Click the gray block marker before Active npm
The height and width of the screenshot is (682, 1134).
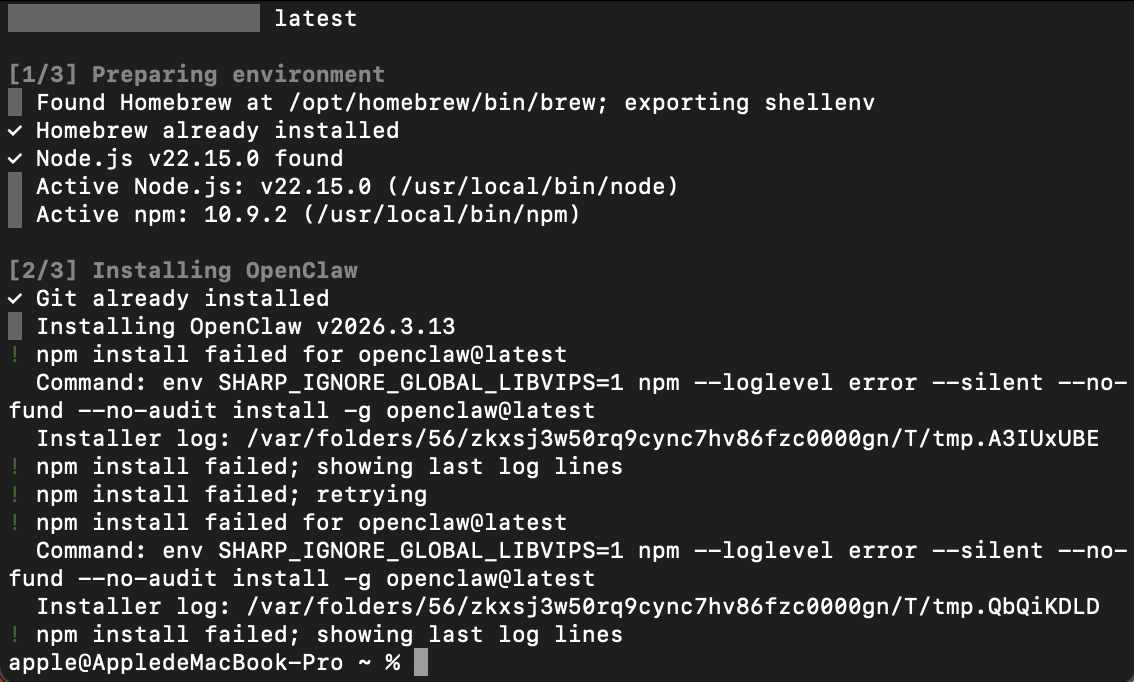tap(14, 215)
